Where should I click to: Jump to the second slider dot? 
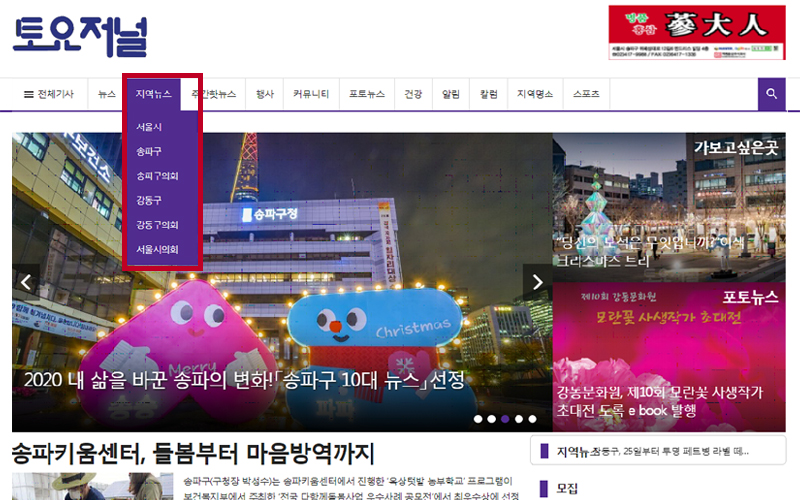[x=491, y=419]
